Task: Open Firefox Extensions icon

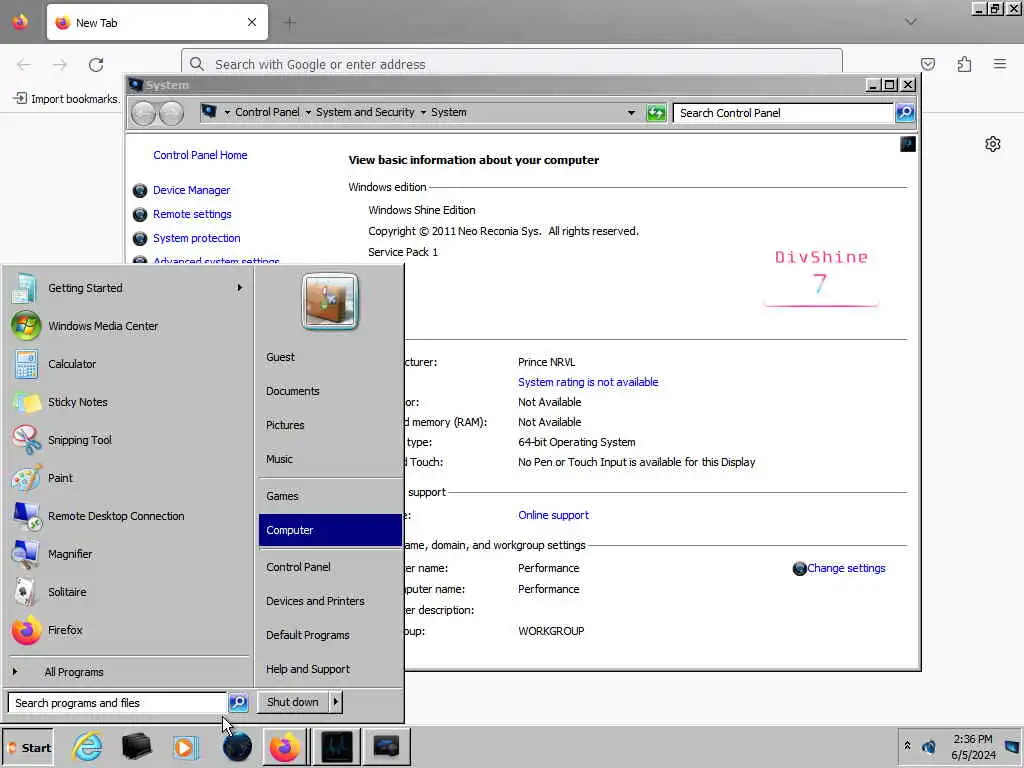Action: click(964, 64)
